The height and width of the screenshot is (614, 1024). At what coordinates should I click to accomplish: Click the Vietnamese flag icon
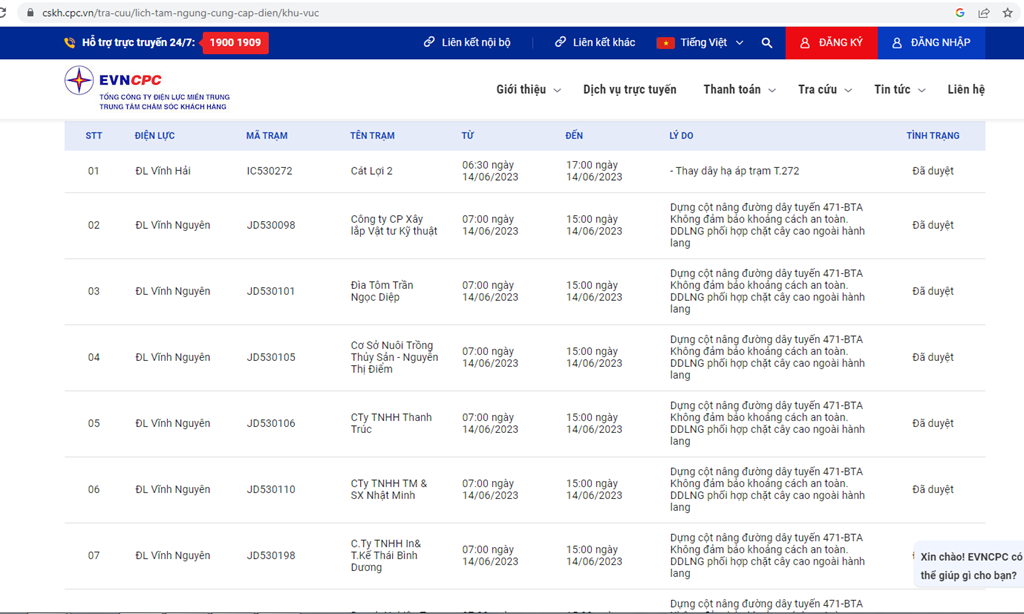(665, 43)
